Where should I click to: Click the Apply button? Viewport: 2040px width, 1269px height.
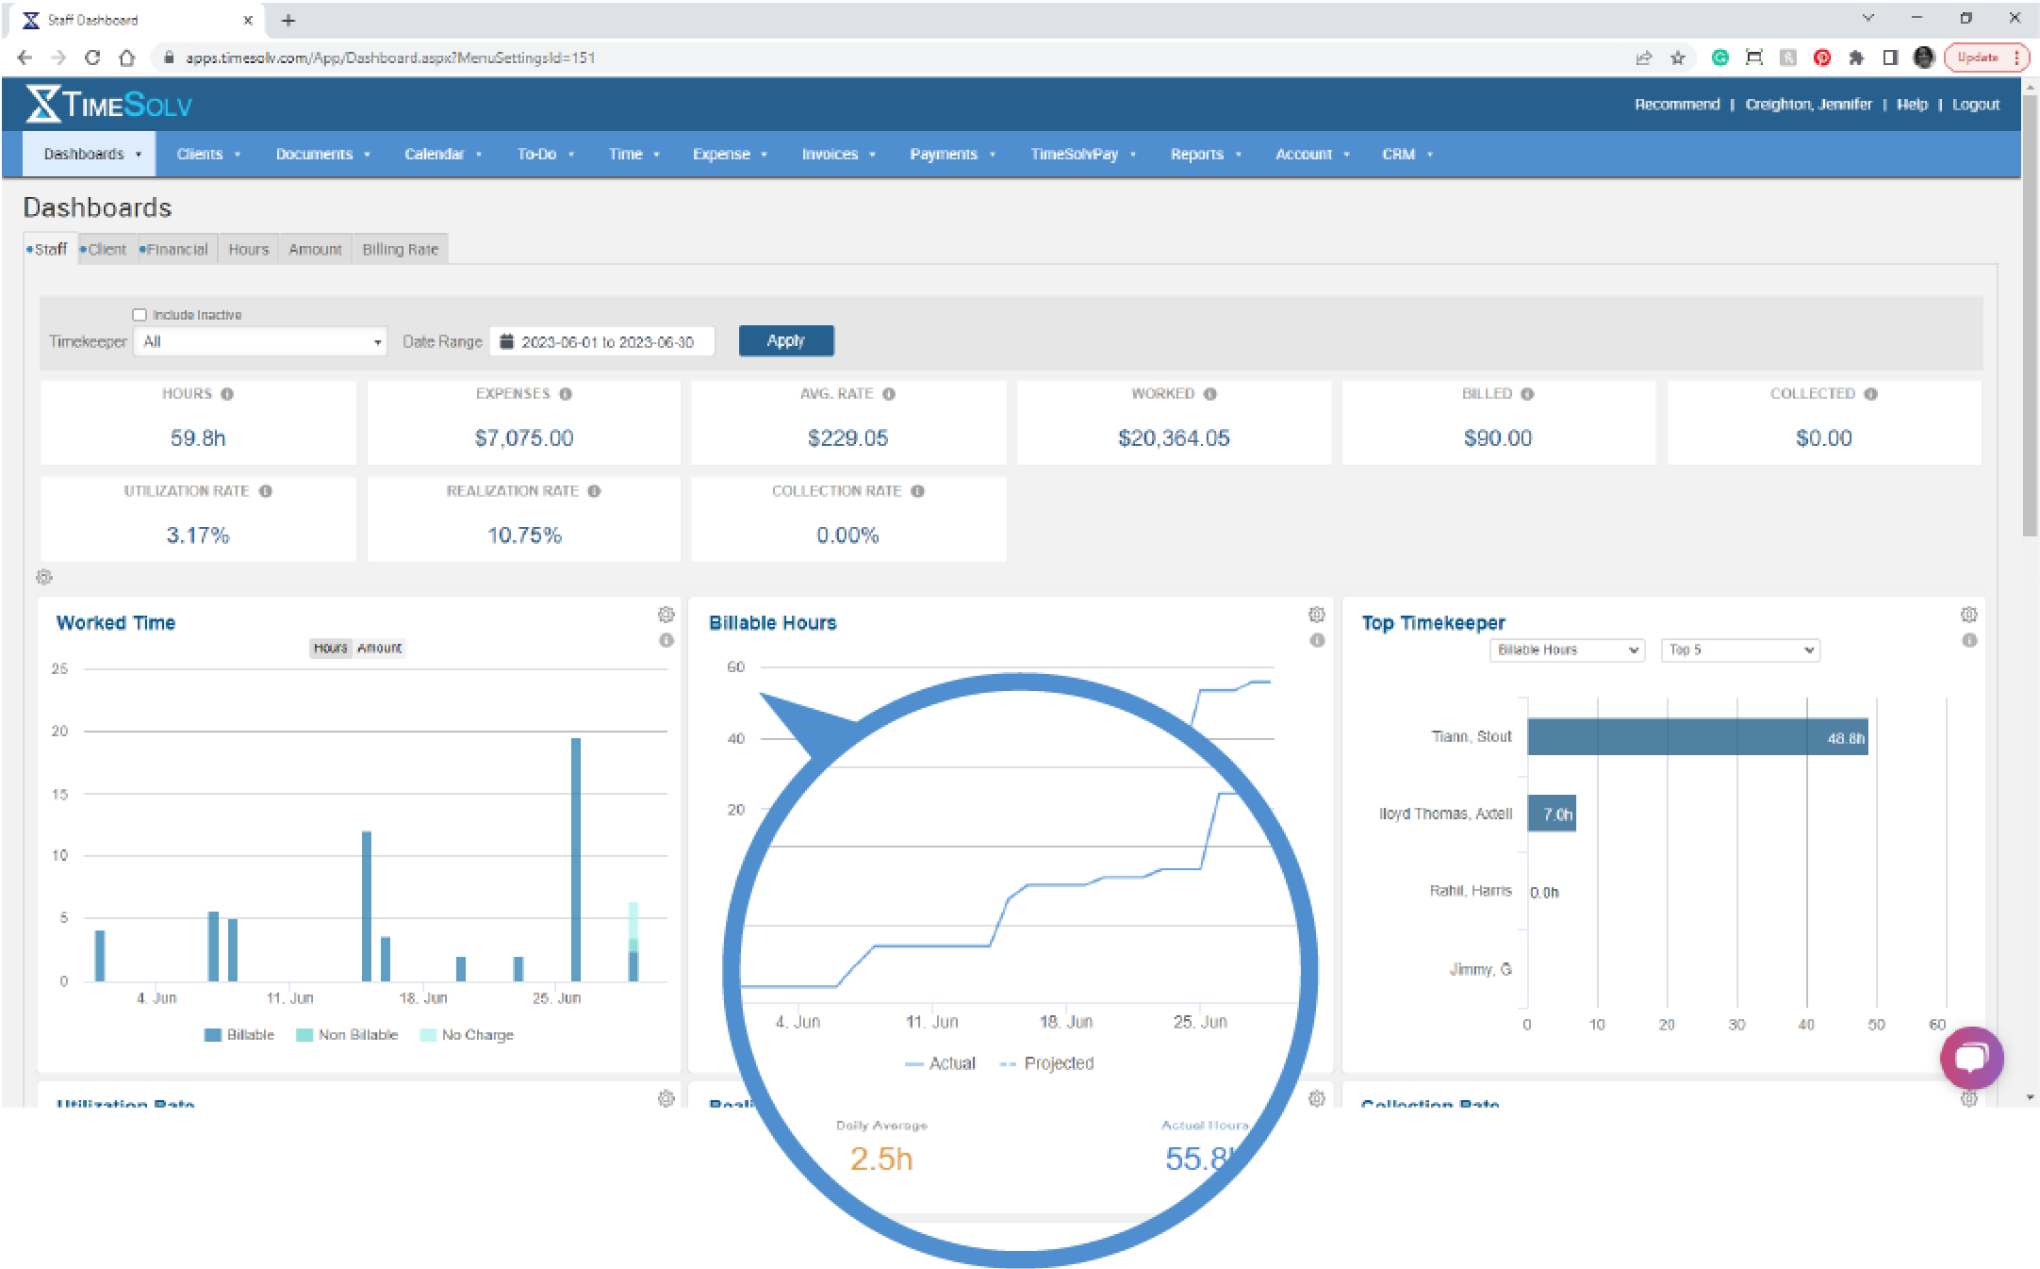coord(786,340)
